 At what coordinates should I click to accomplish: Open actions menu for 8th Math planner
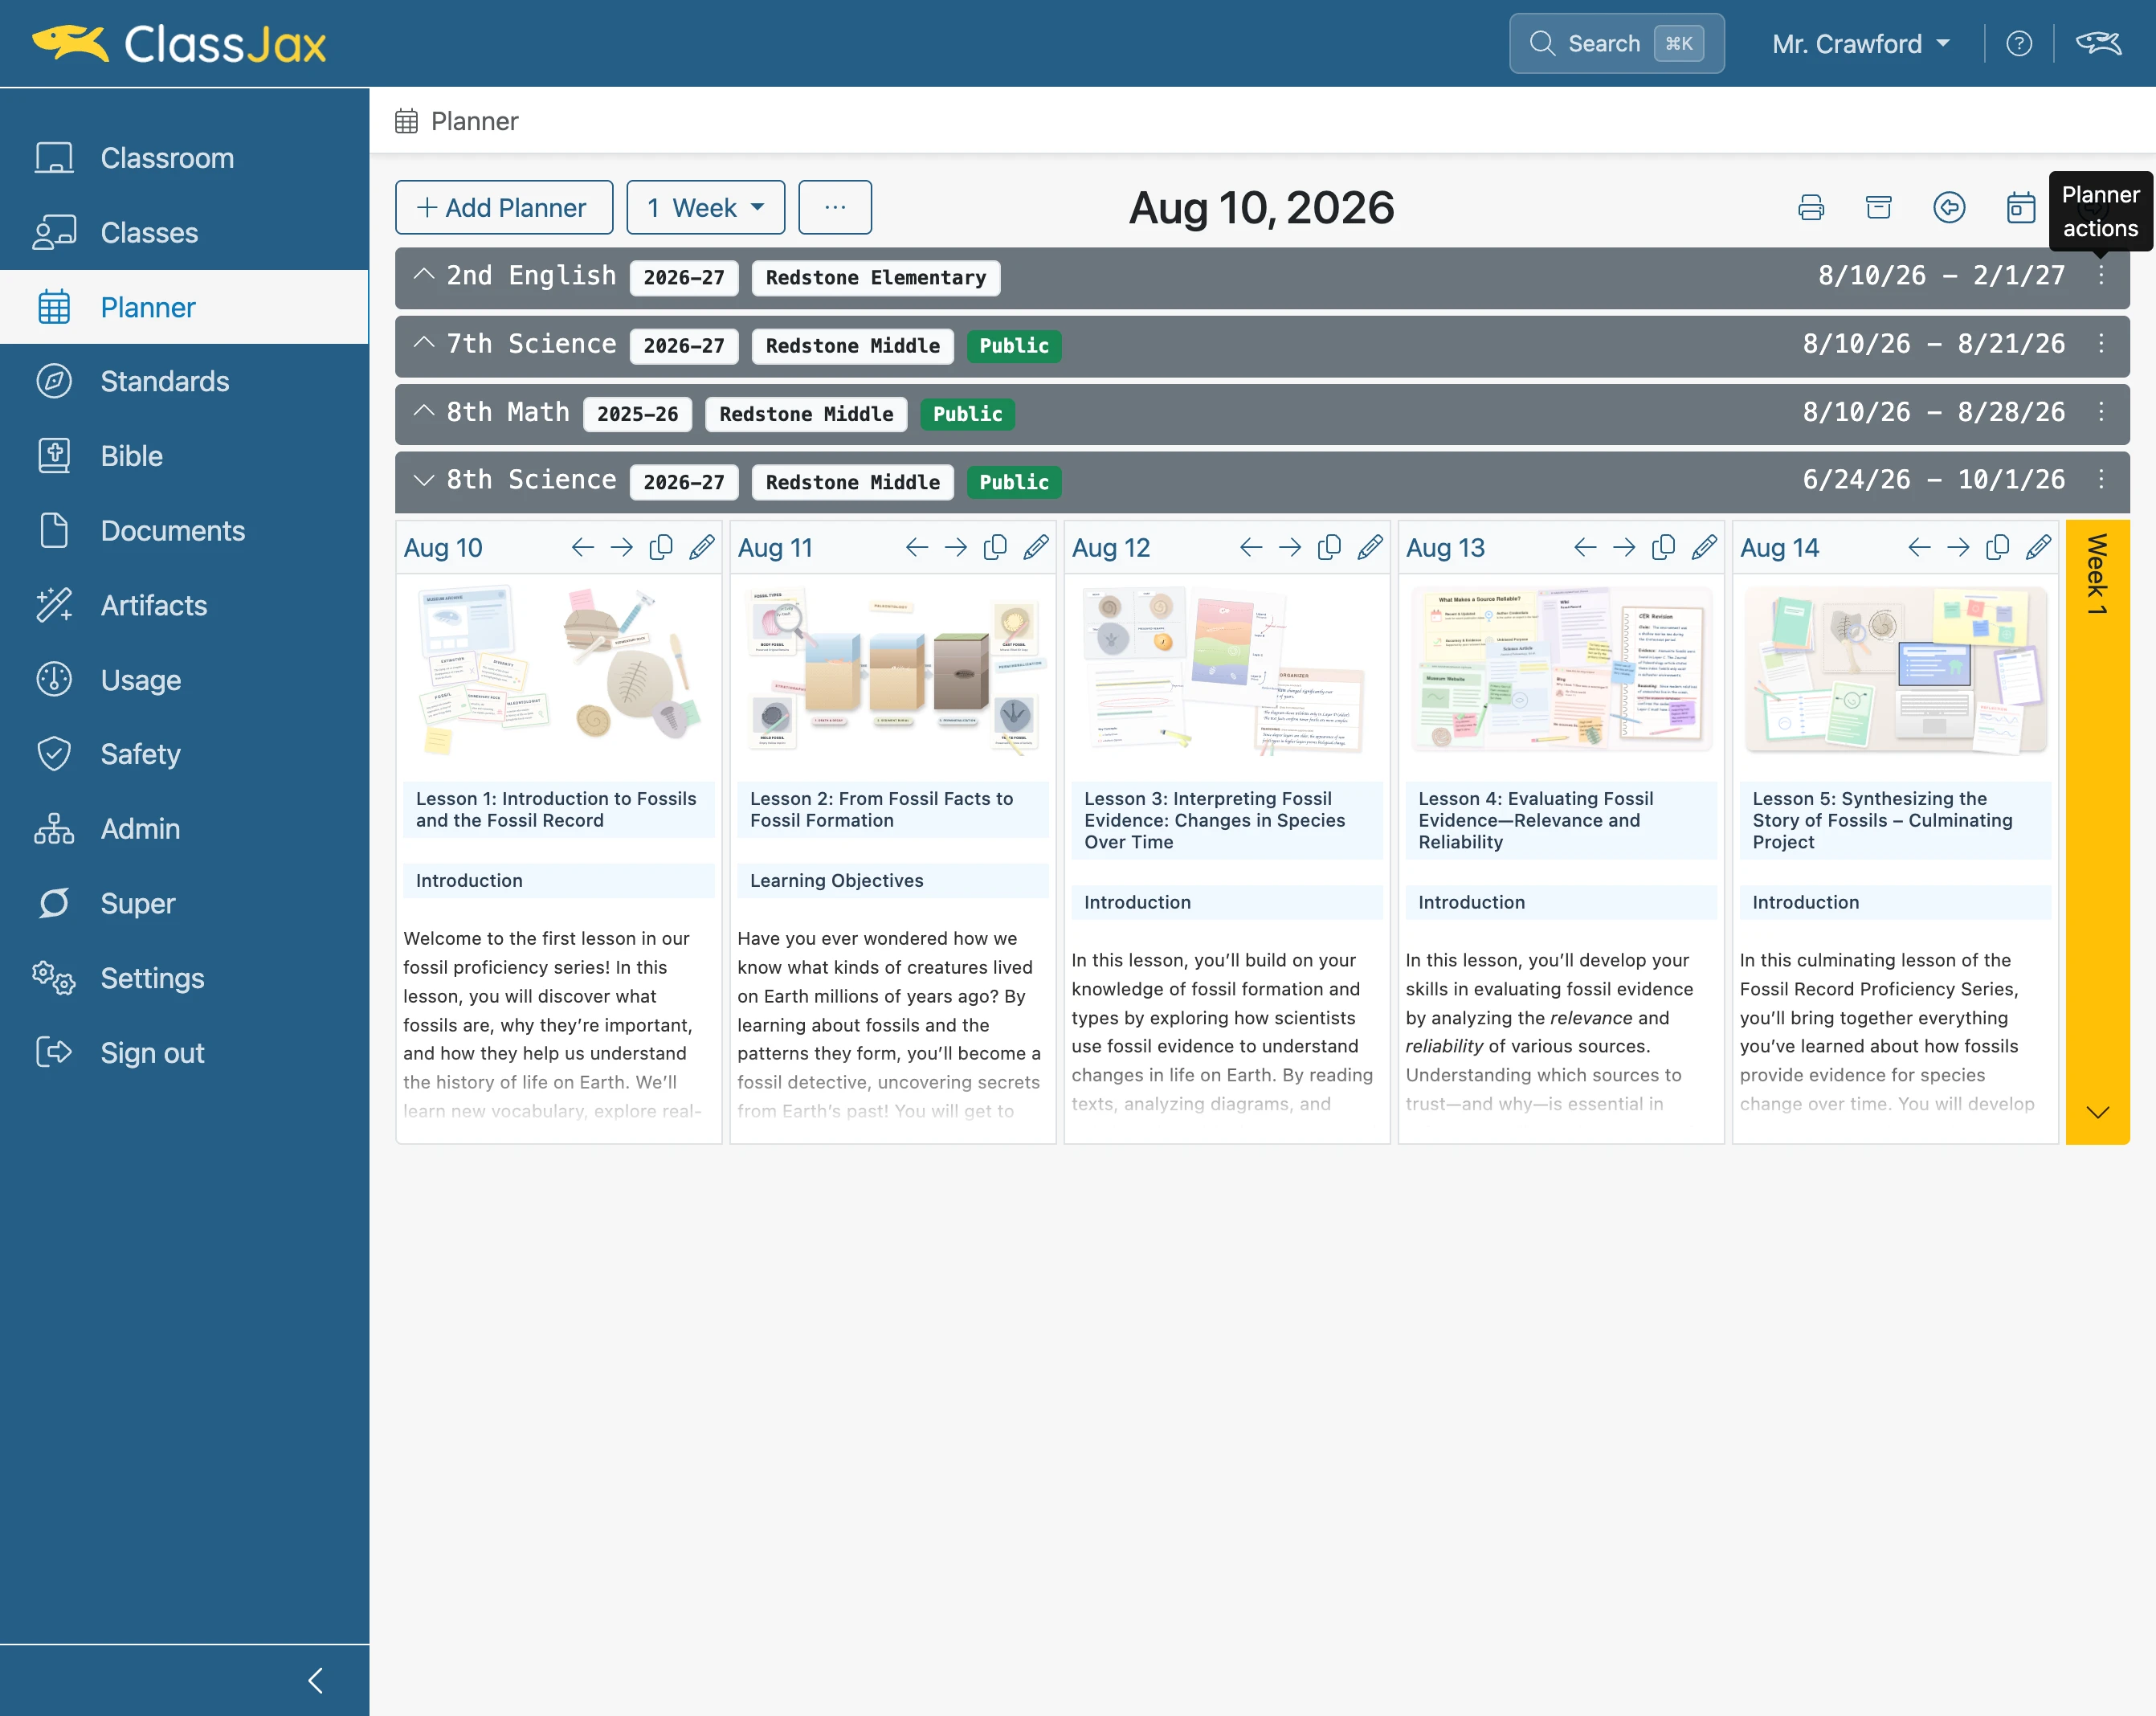click(x=2101, y=412)
